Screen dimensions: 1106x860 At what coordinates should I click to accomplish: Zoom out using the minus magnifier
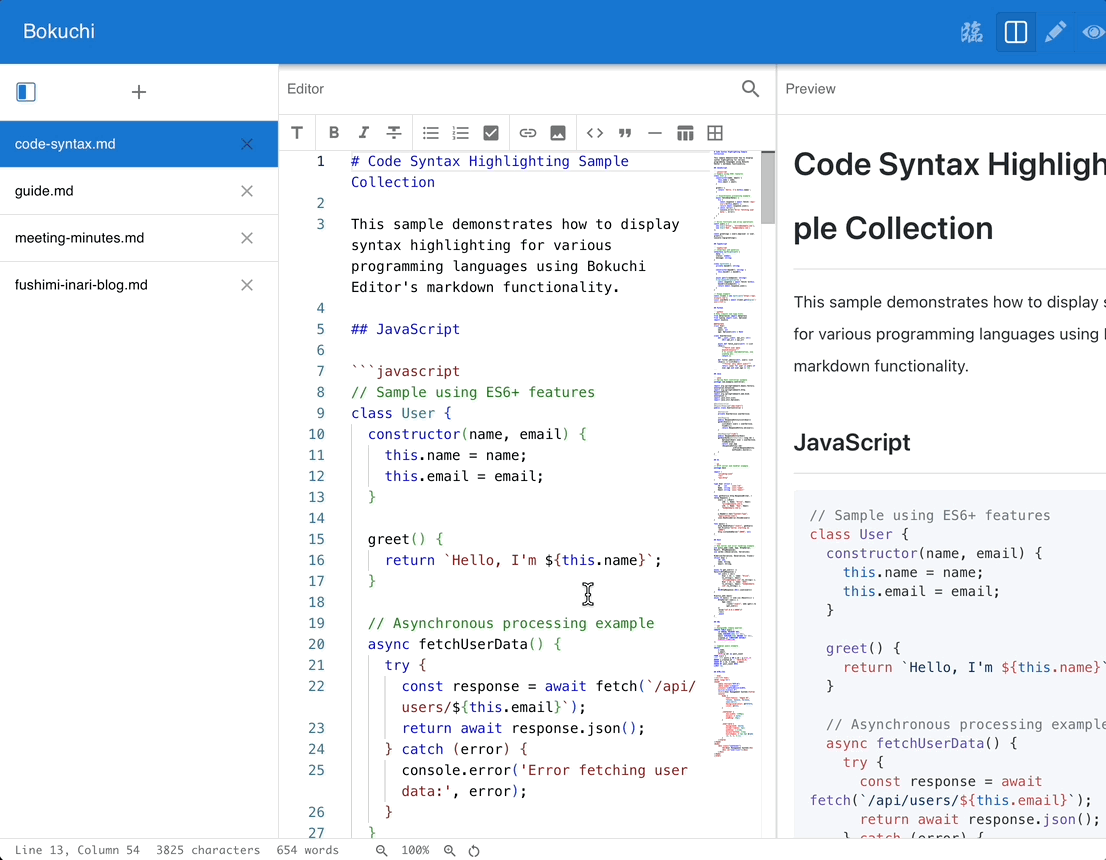click(x=382, y=851)
